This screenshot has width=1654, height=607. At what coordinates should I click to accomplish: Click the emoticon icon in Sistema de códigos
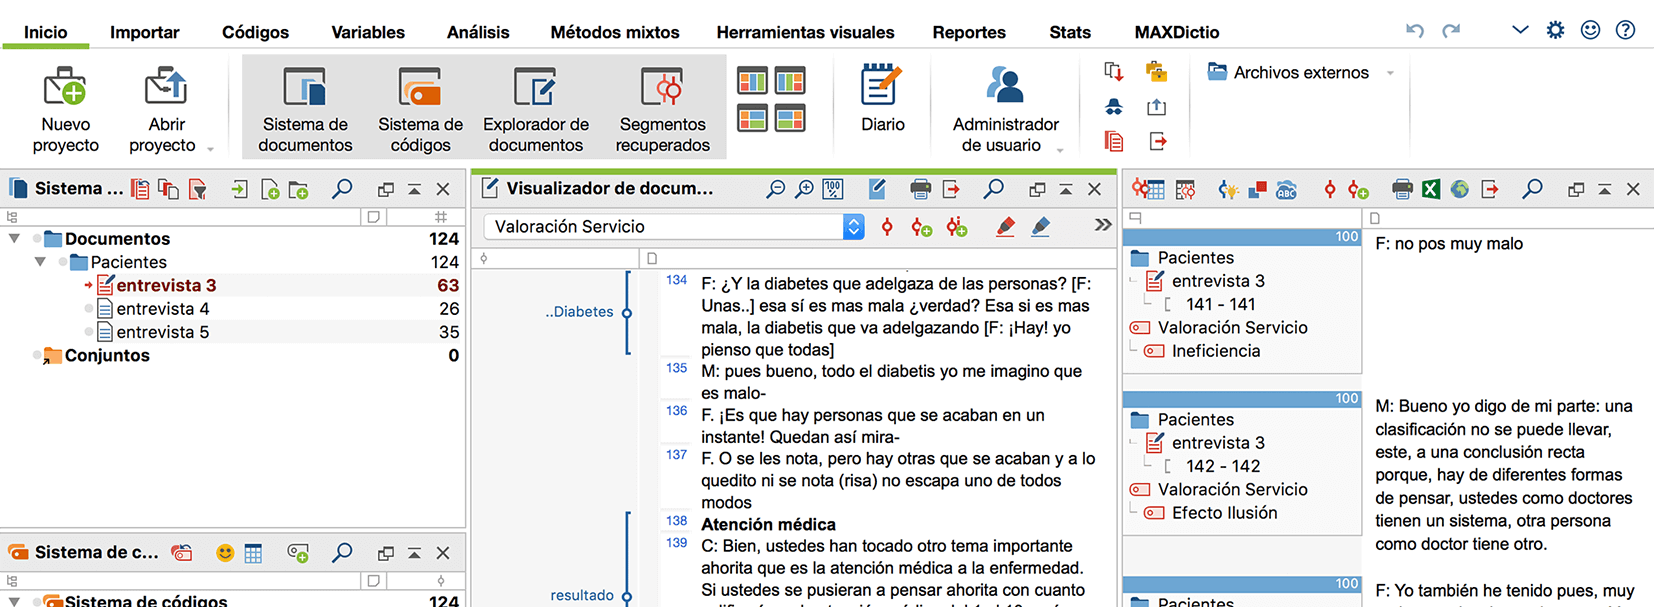coord(225,553)
